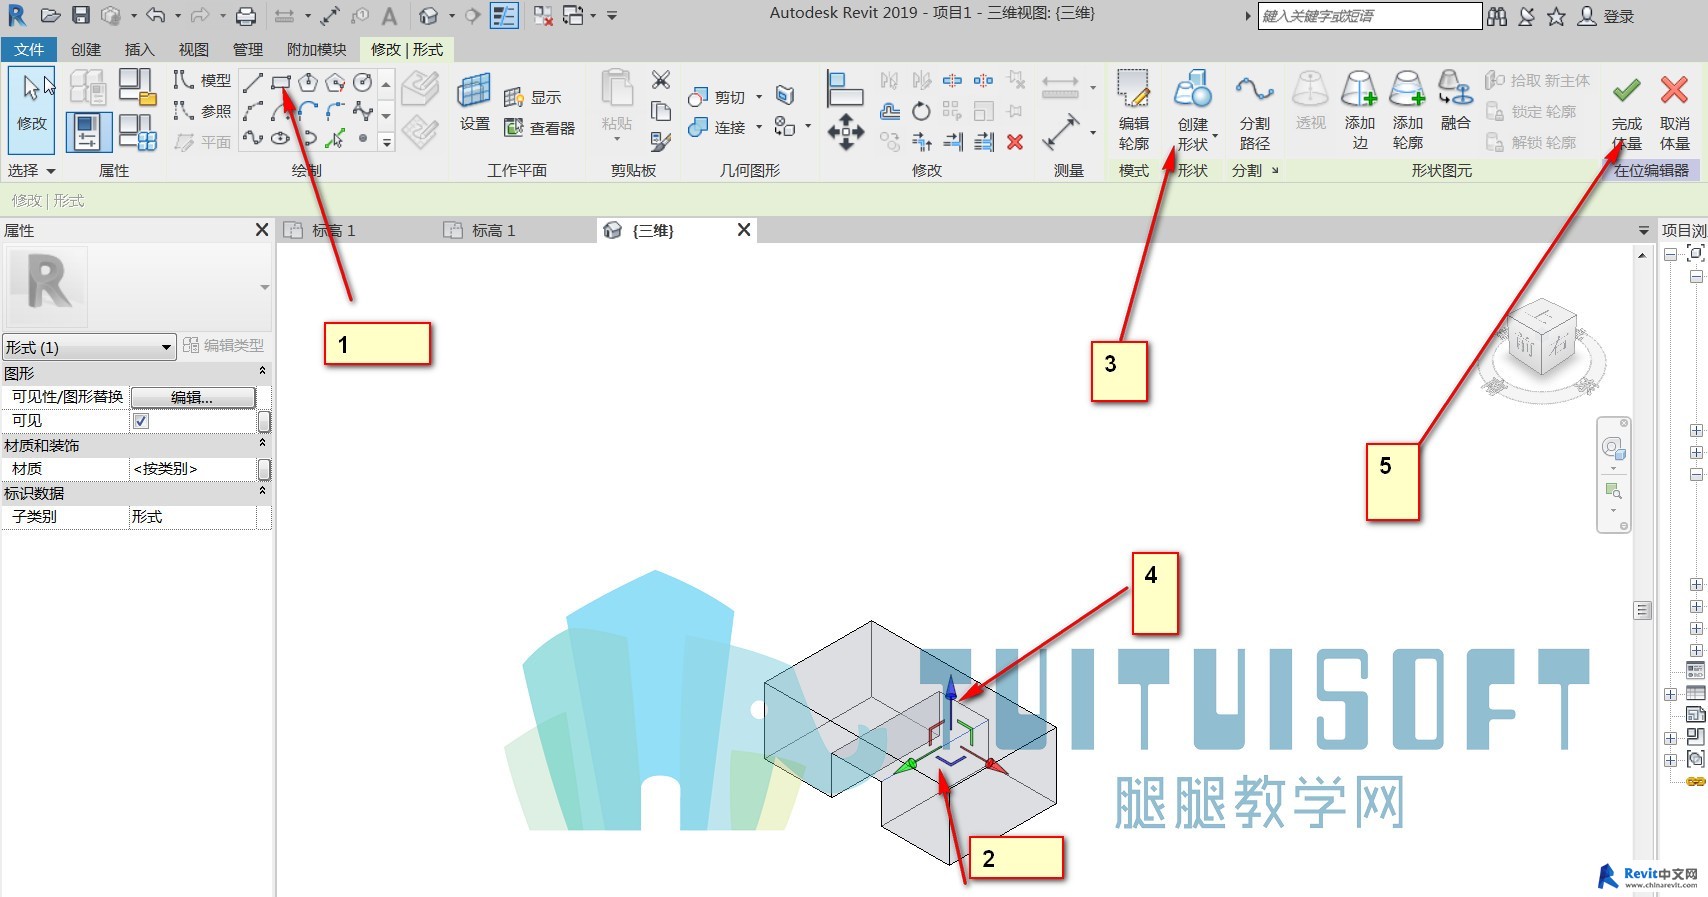The height and width of the screenshot is (897, 1708).
Task: Expand the Select (选择) panel dropdown
Action: point(31,171)
